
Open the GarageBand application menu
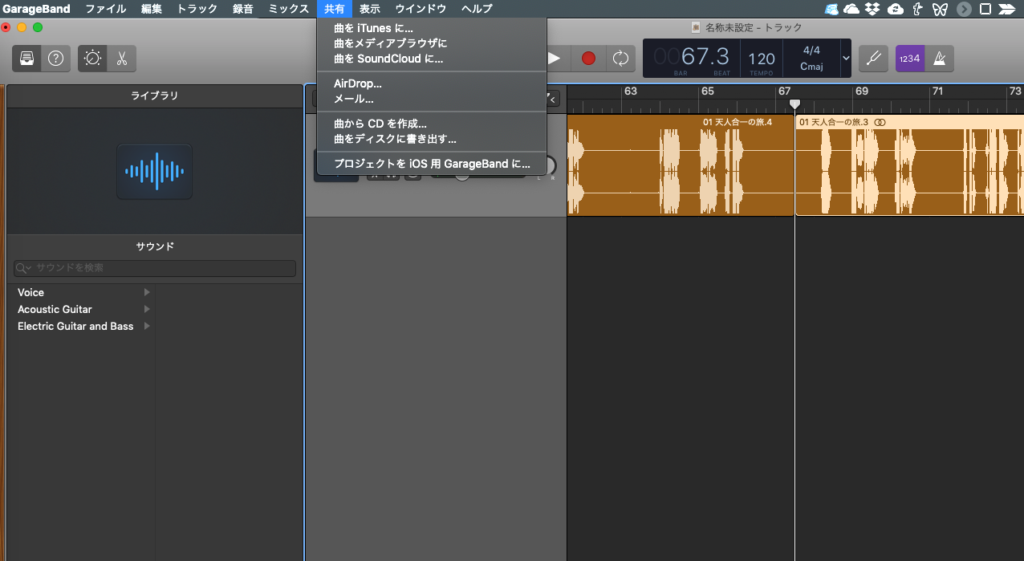(x=37, y=8)
